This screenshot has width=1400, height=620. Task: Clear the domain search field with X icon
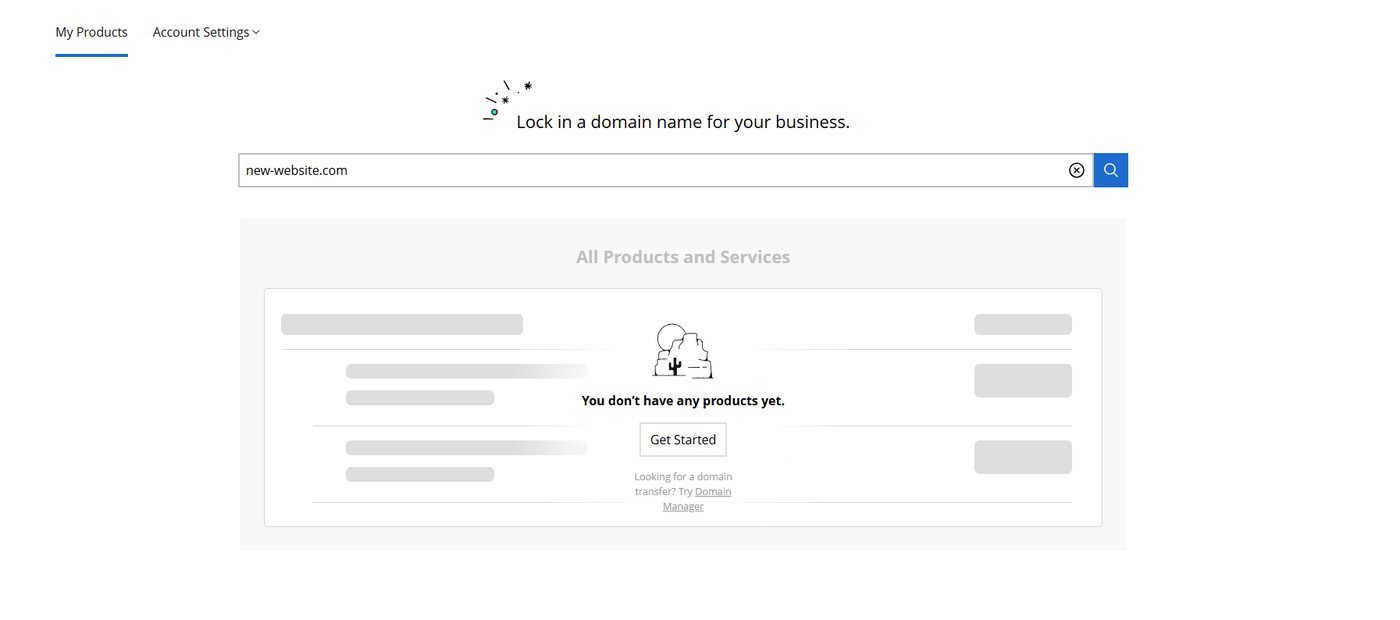[1076, 170]
